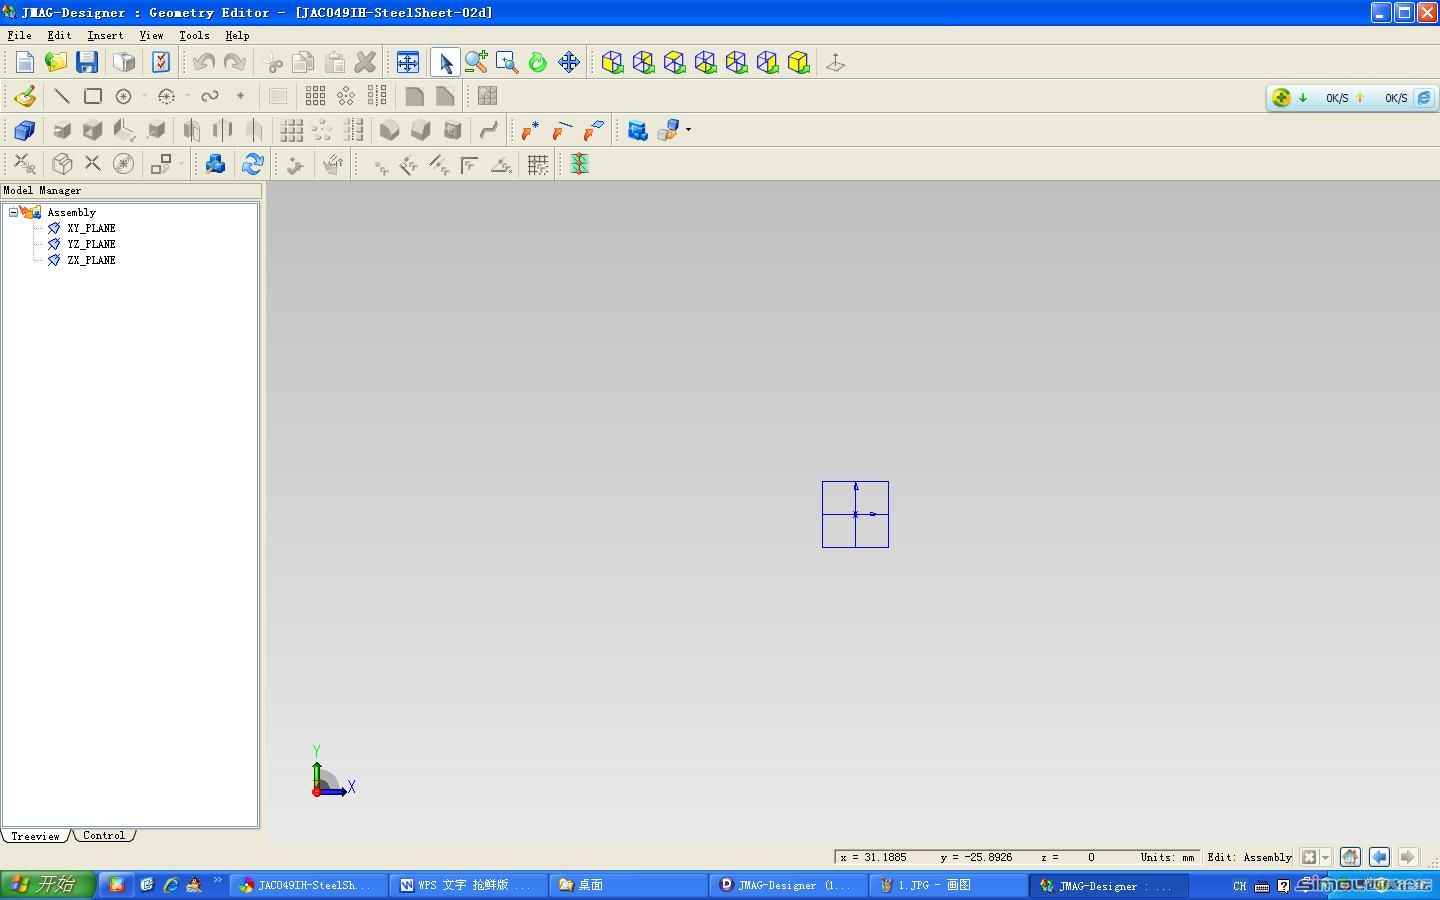The image size is (1440, 900).
Task: Click the create sketch pencil icon
Action: [25, 96]
